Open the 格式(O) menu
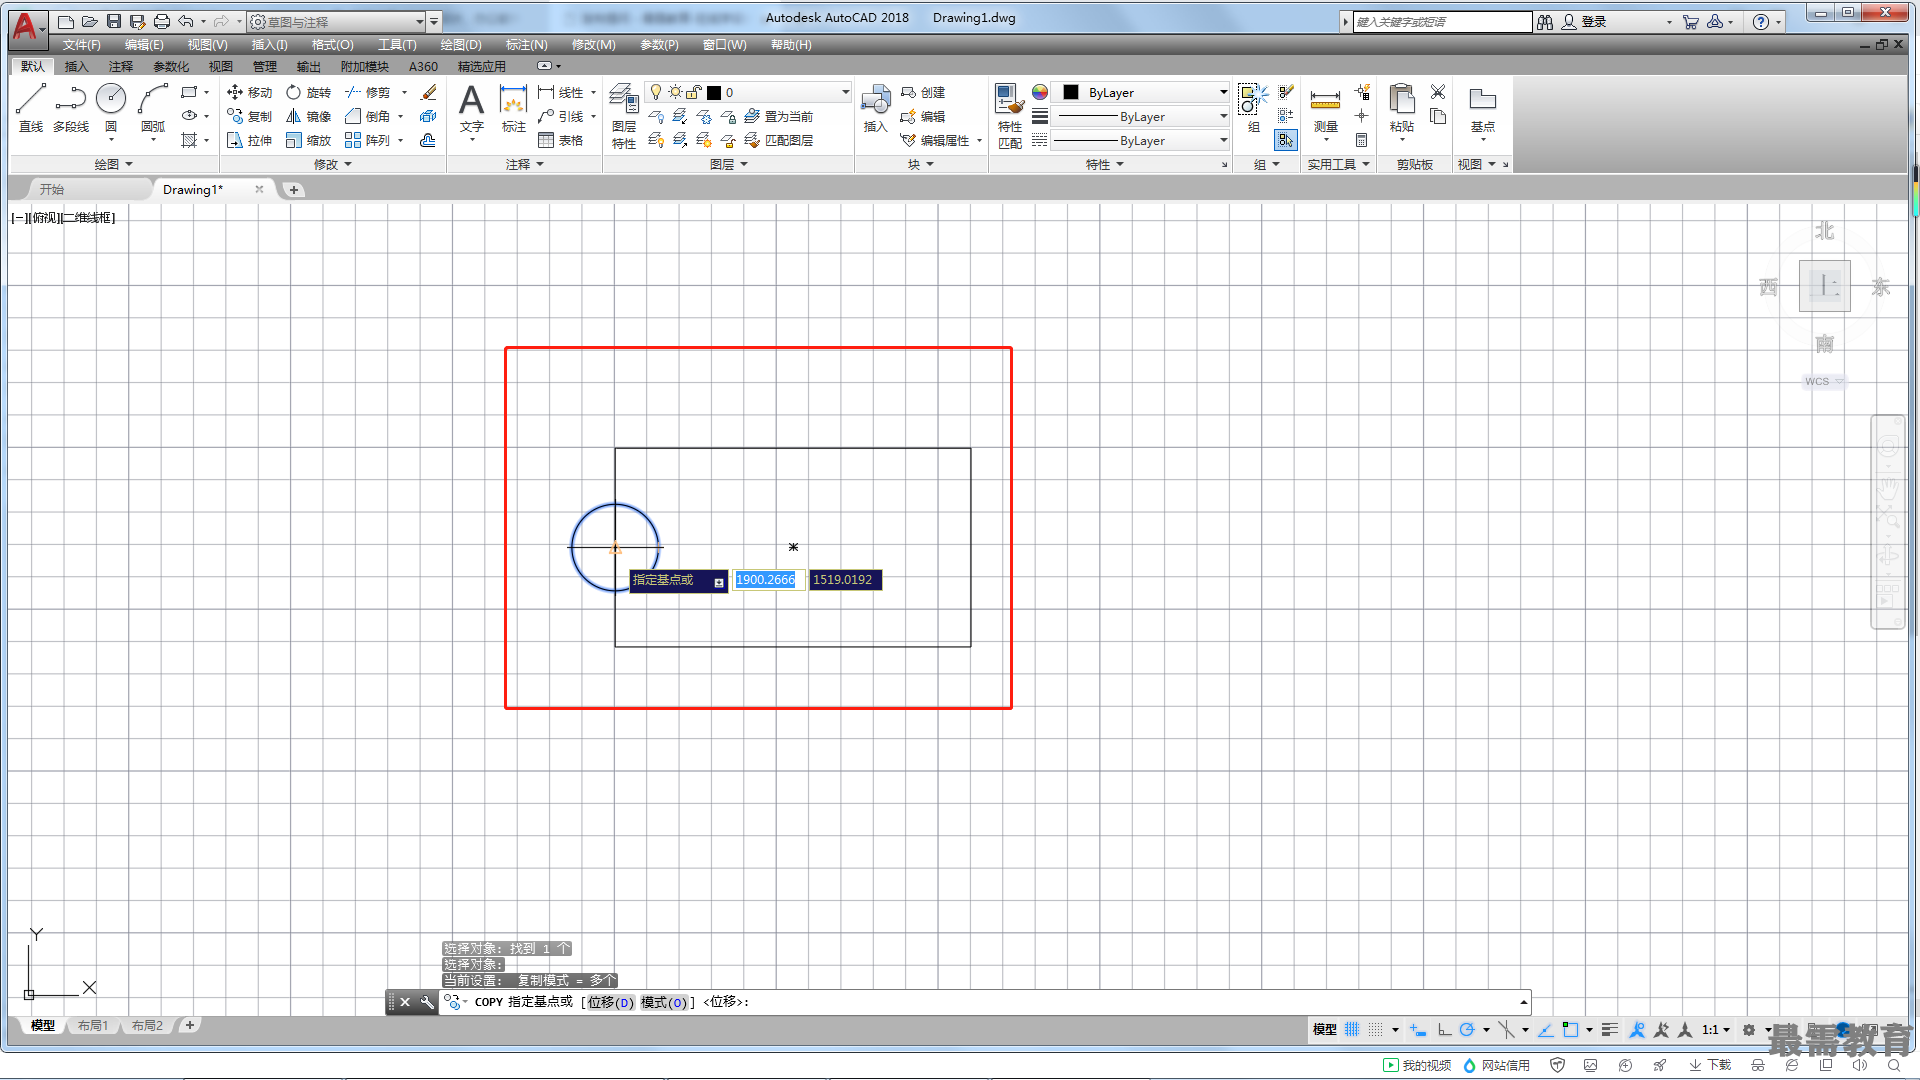The height and width of the screenshot is (1080, 1920). tap(332, 45)
